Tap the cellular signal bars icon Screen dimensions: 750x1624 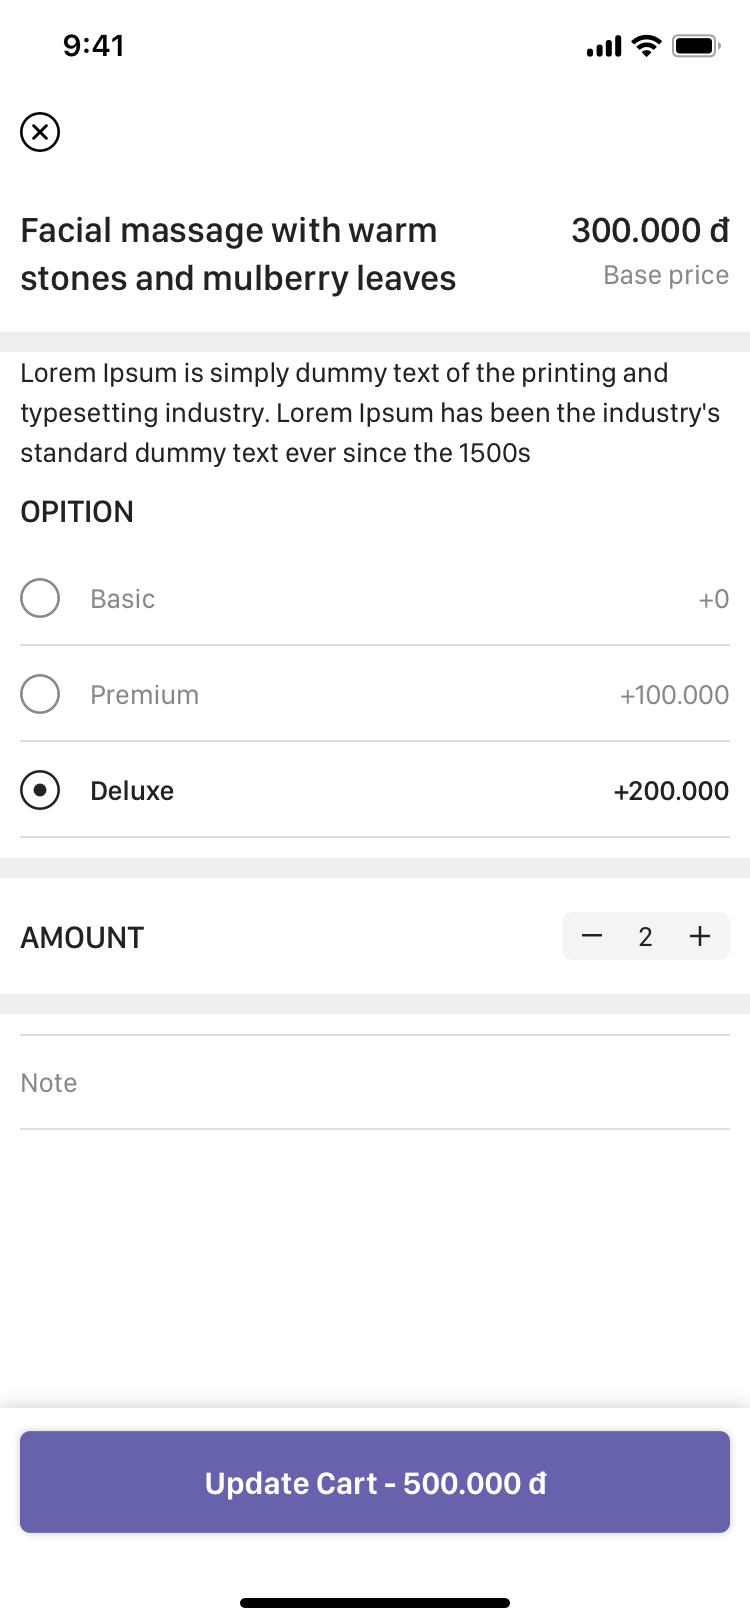(x=604, y=47)
